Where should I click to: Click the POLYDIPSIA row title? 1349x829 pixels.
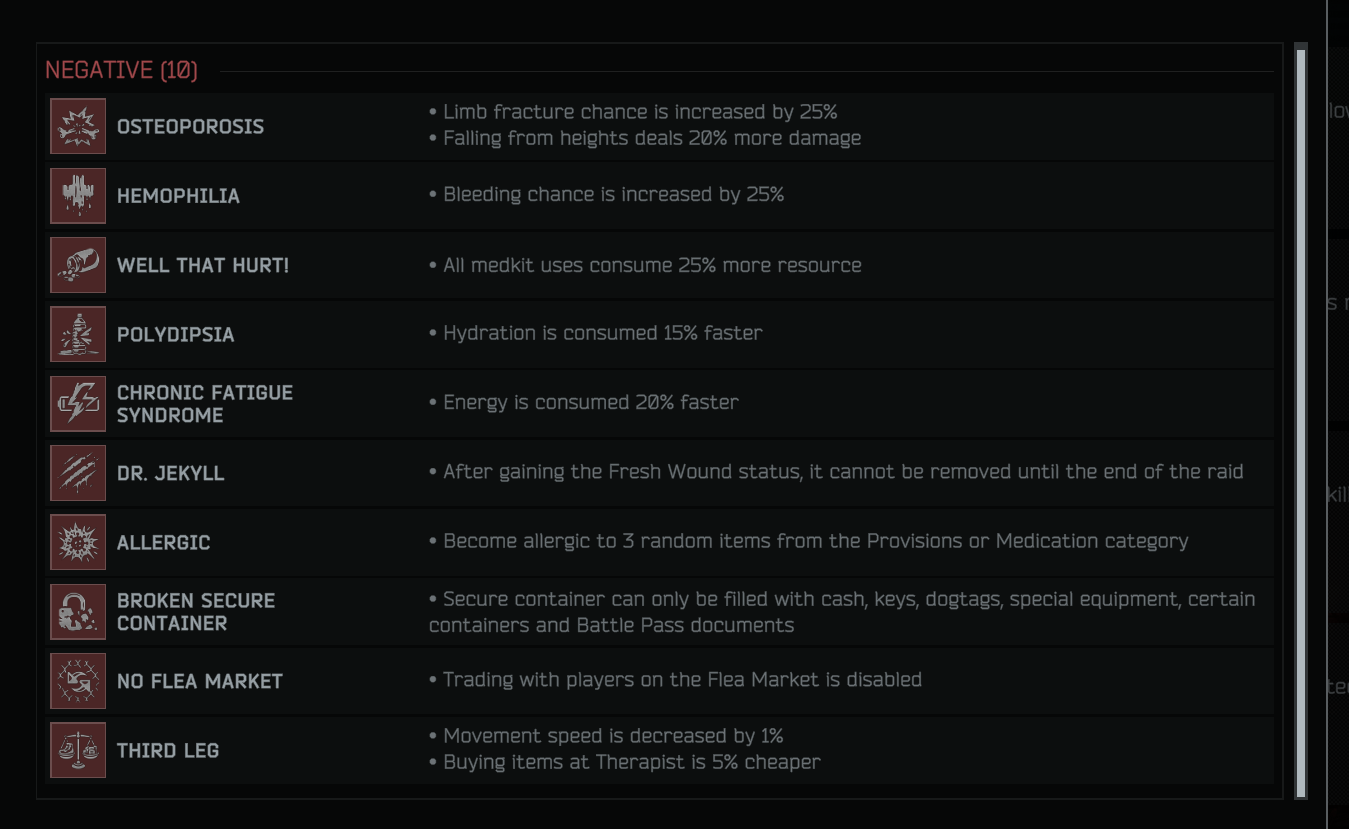(176, 335)
